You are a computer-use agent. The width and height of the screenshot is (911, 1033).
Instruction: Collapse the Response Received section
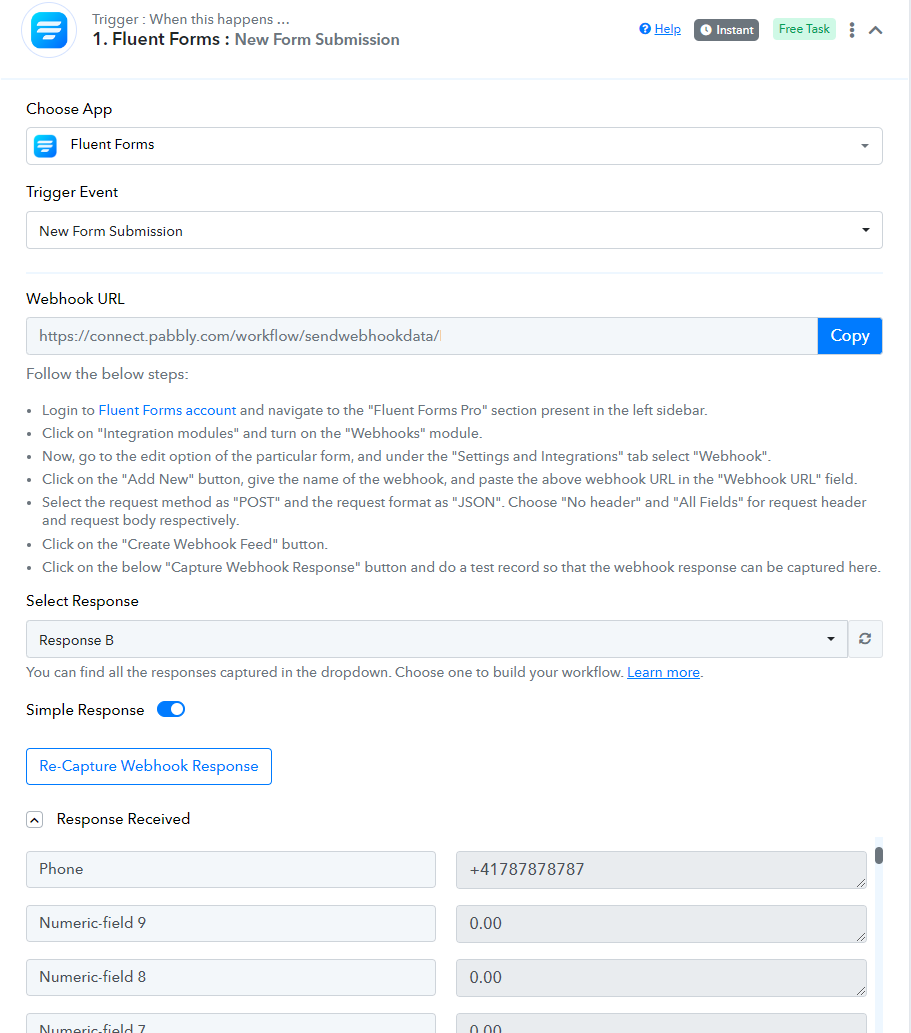(35, 820)
